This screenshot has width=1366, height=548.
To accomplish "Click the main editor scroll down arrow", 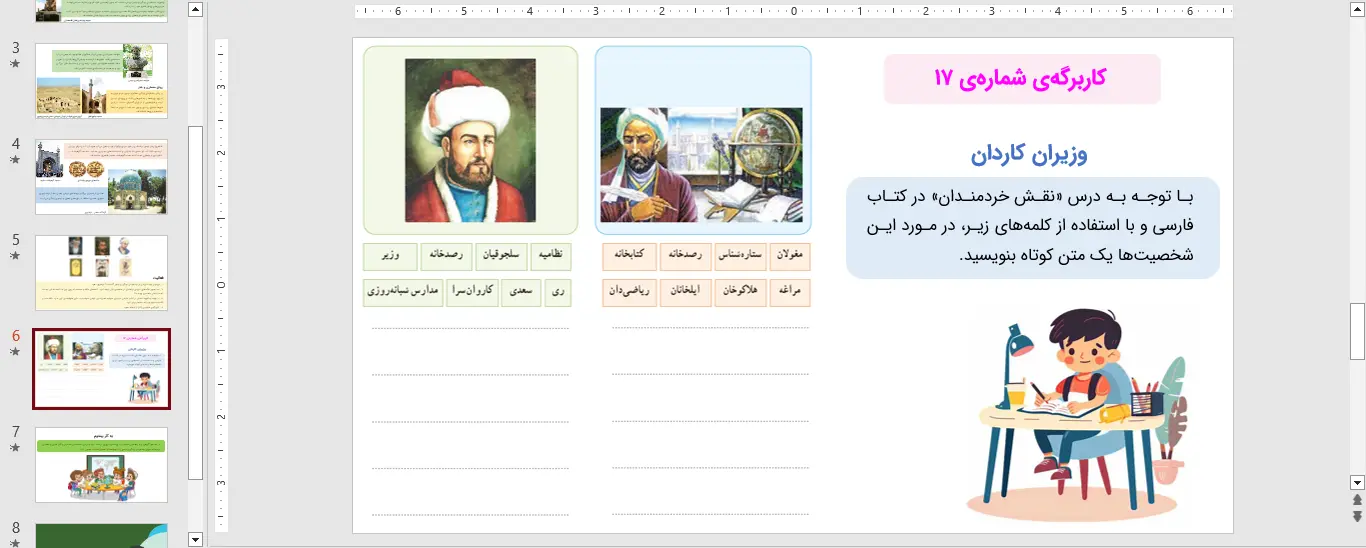I will point(1357,481).
